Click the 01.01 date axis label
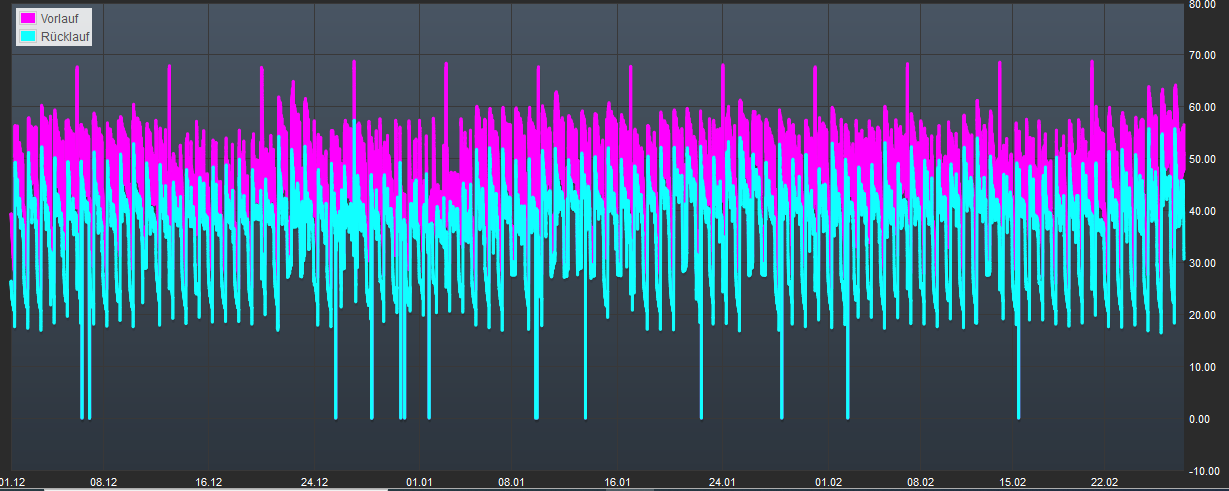 coord(419,482)
